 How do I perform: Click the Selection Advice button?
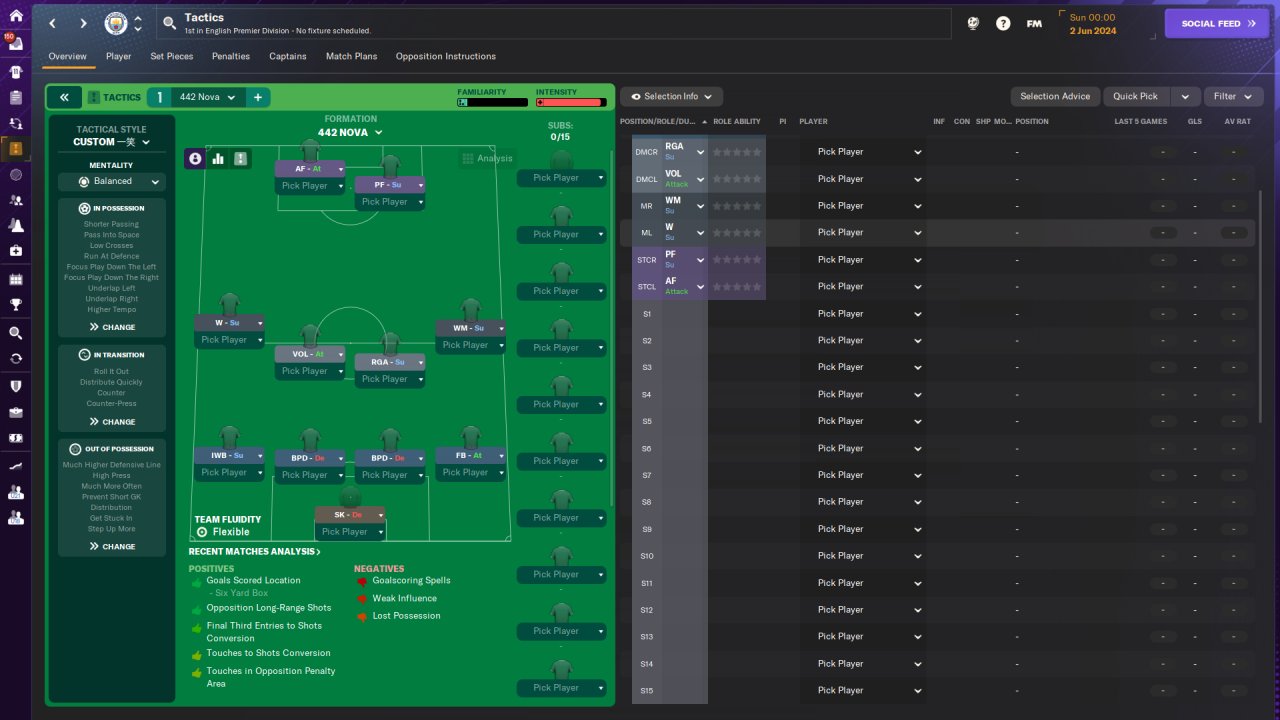(x=1055, y=96)
